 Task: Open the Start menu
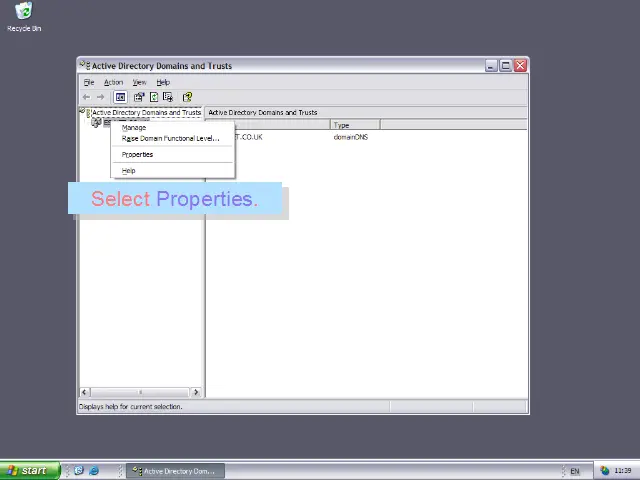(30, 471)
